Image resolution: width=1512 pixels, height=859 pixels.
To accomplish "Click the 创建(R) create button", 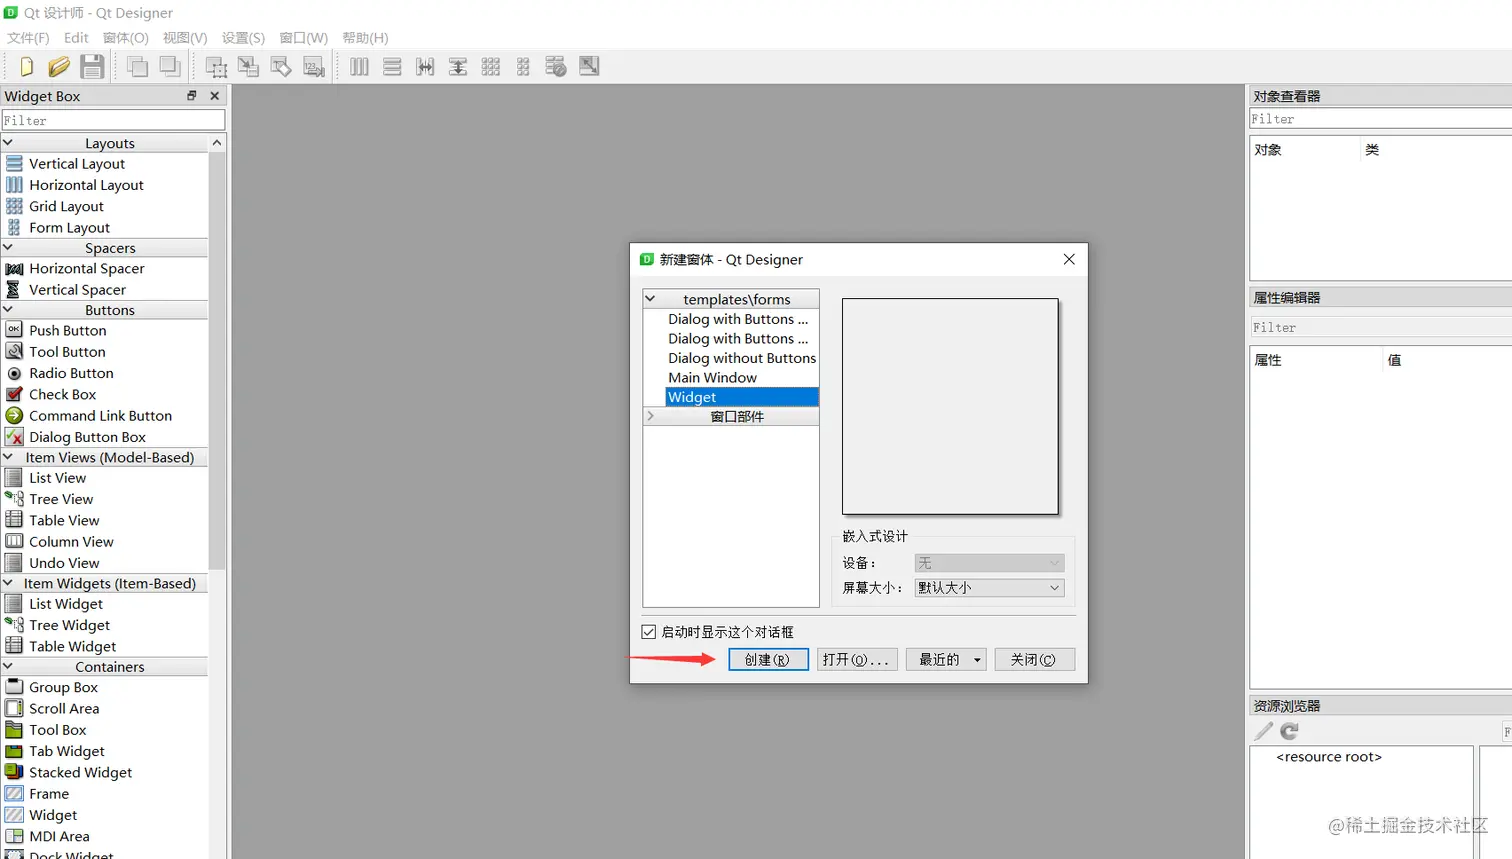I will 768,659.
